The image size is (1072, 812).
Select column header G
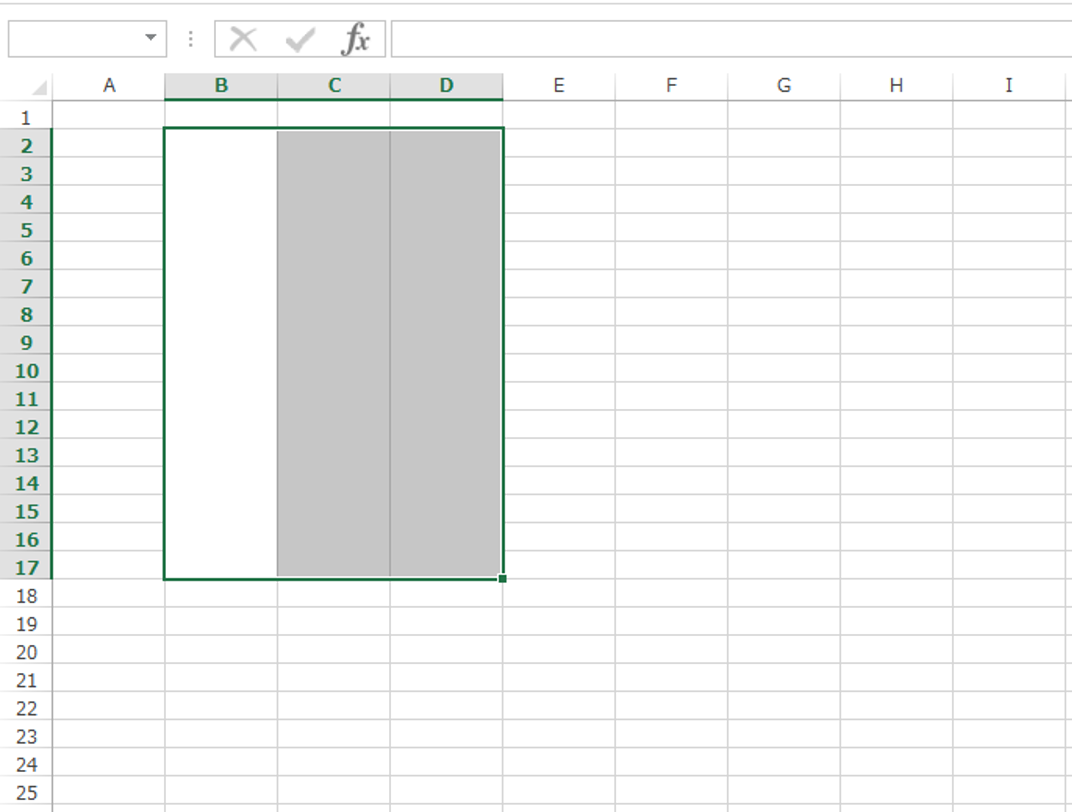783,85
